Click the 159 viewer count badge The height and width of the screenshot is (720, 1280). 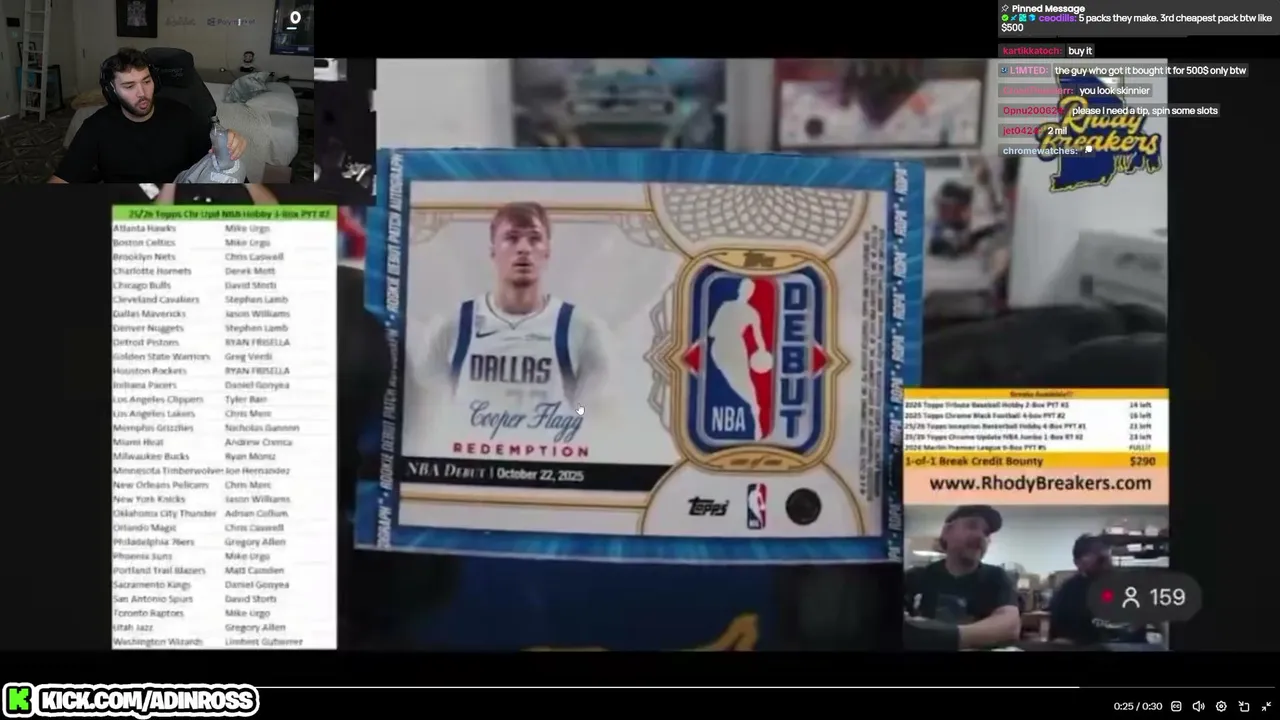1145,597
